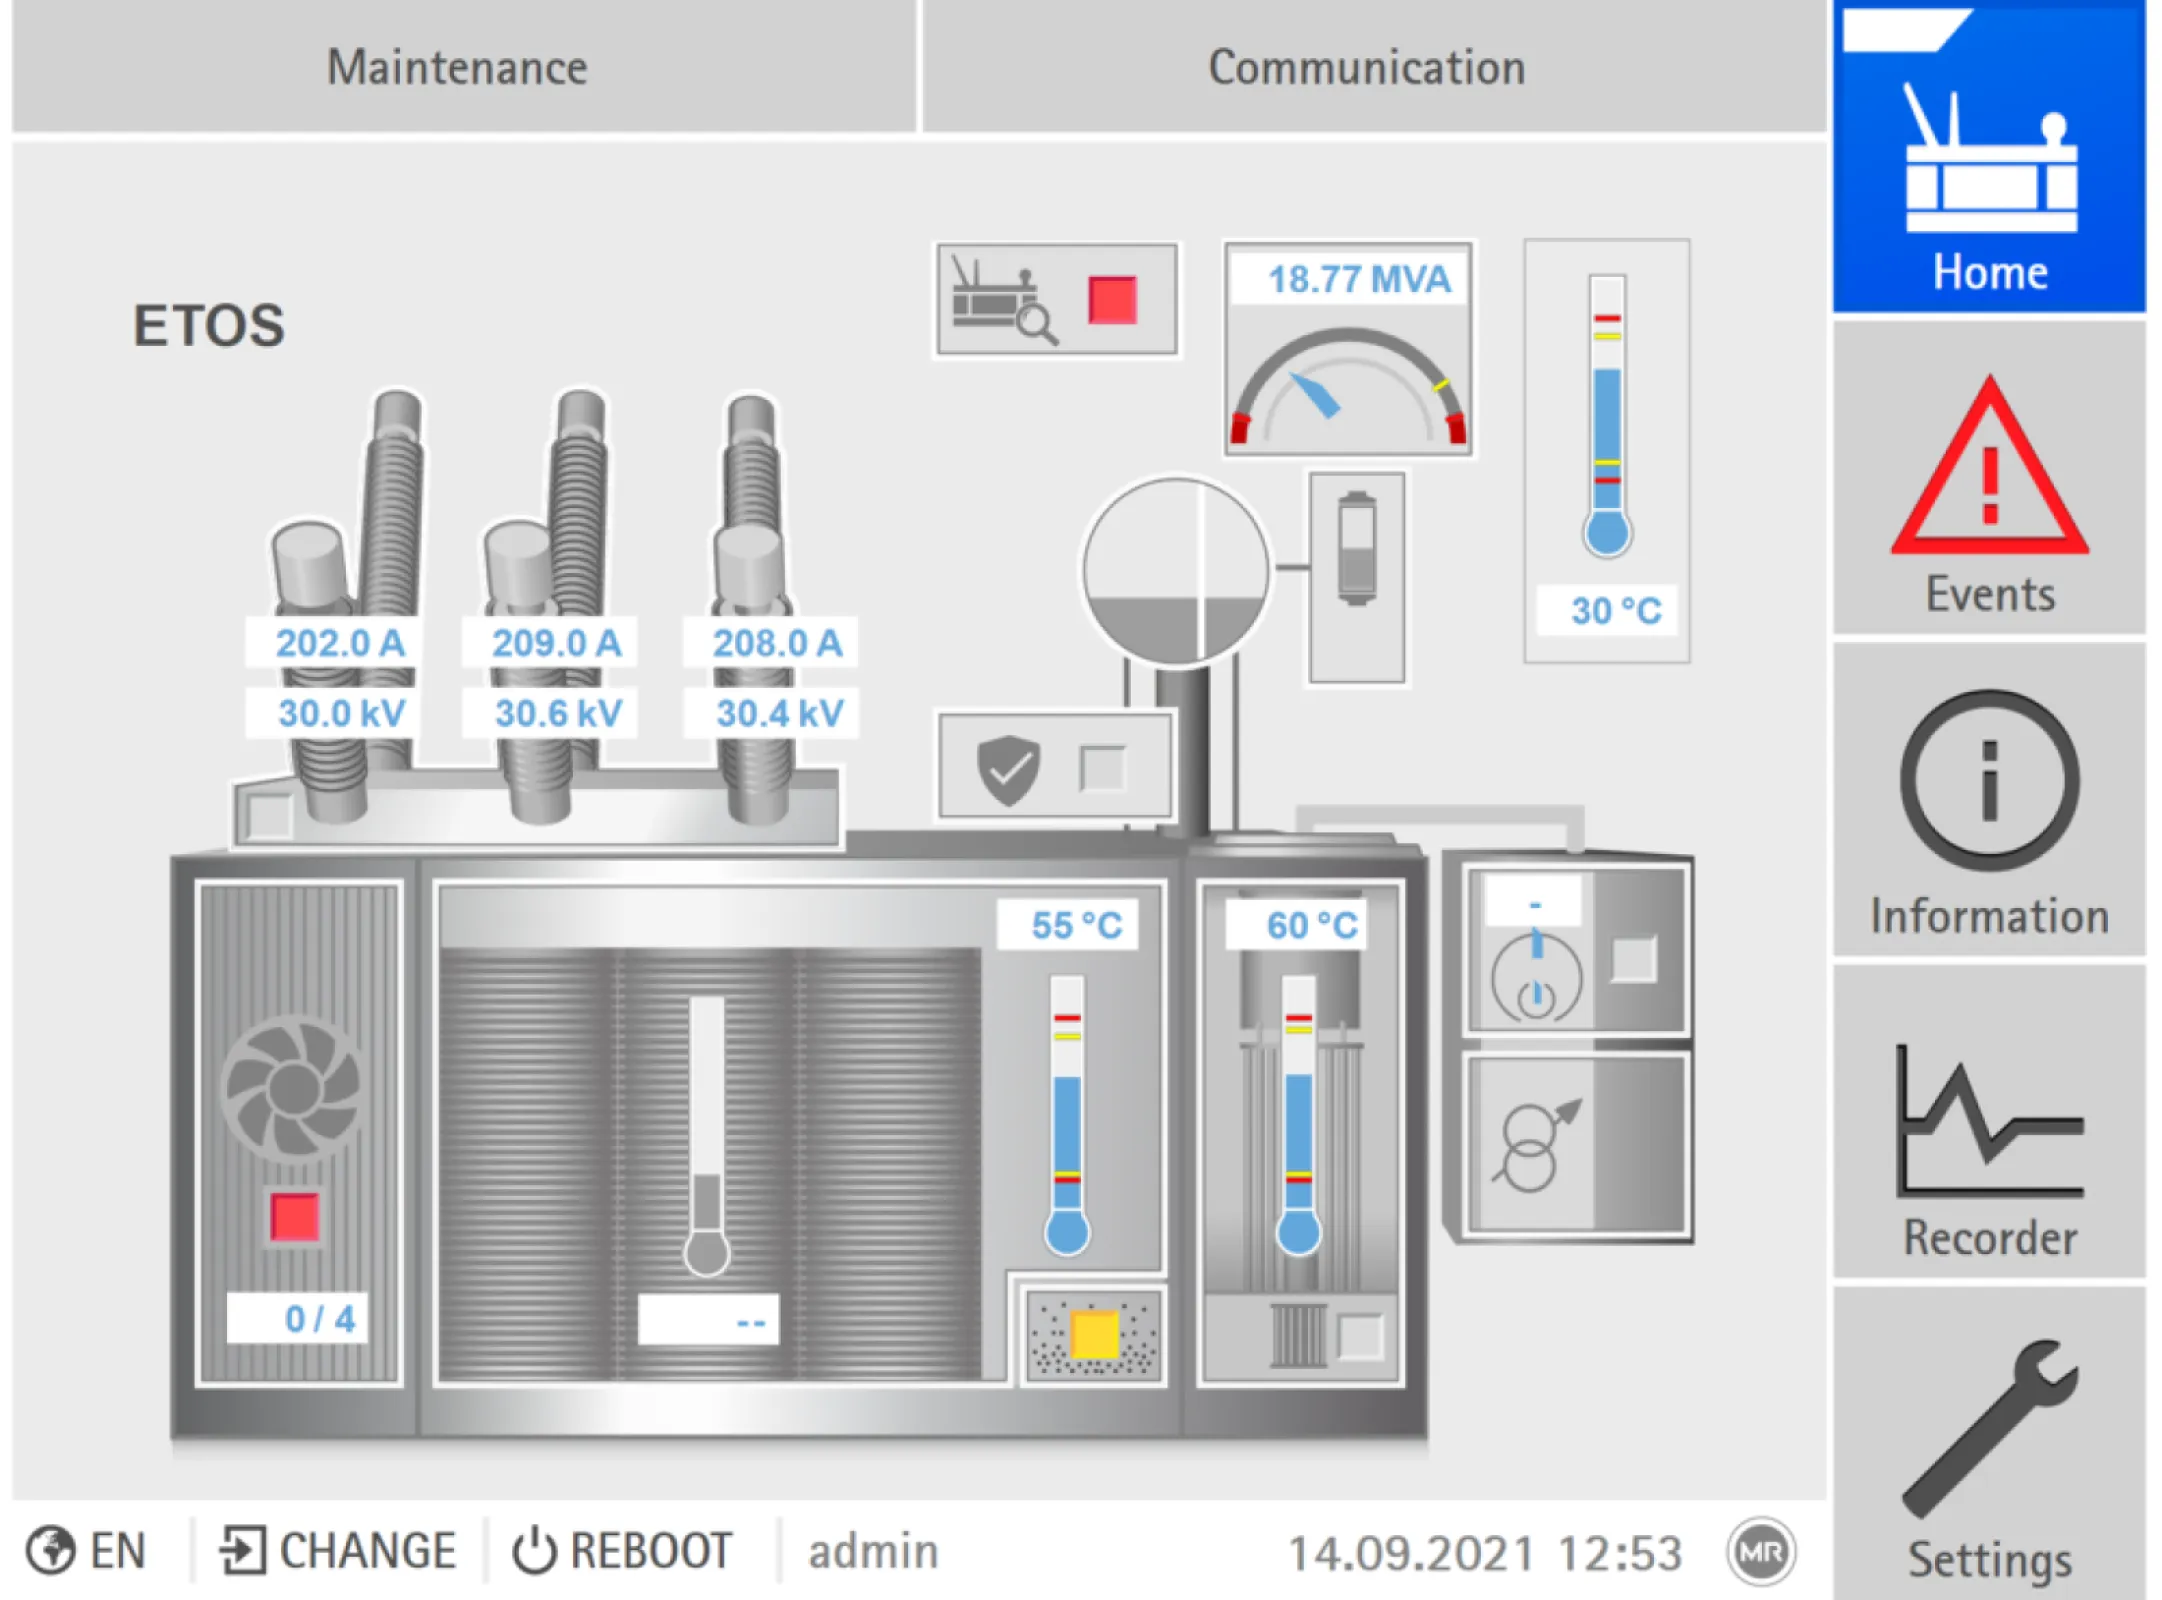Click the grey status box beside shield

coord(1103,769)
